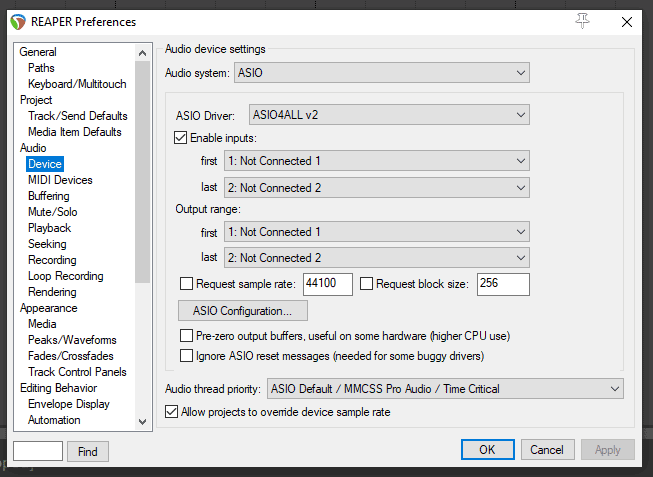Toggle the Enable inputs checkbox
This screenshot has height=477, width=653.
click(180, 137)
